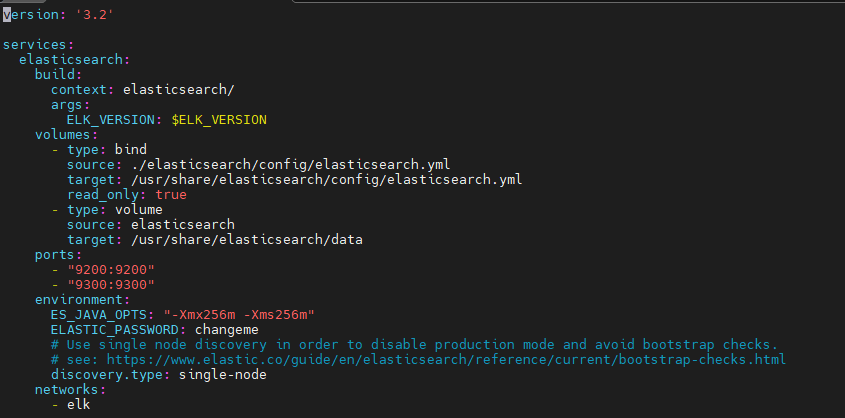The image size is (845, 418).
Task: Click the ES_JAVA_OPTS value "-Xmx256m -Xms256m"
Action: [x=239, y=315]
